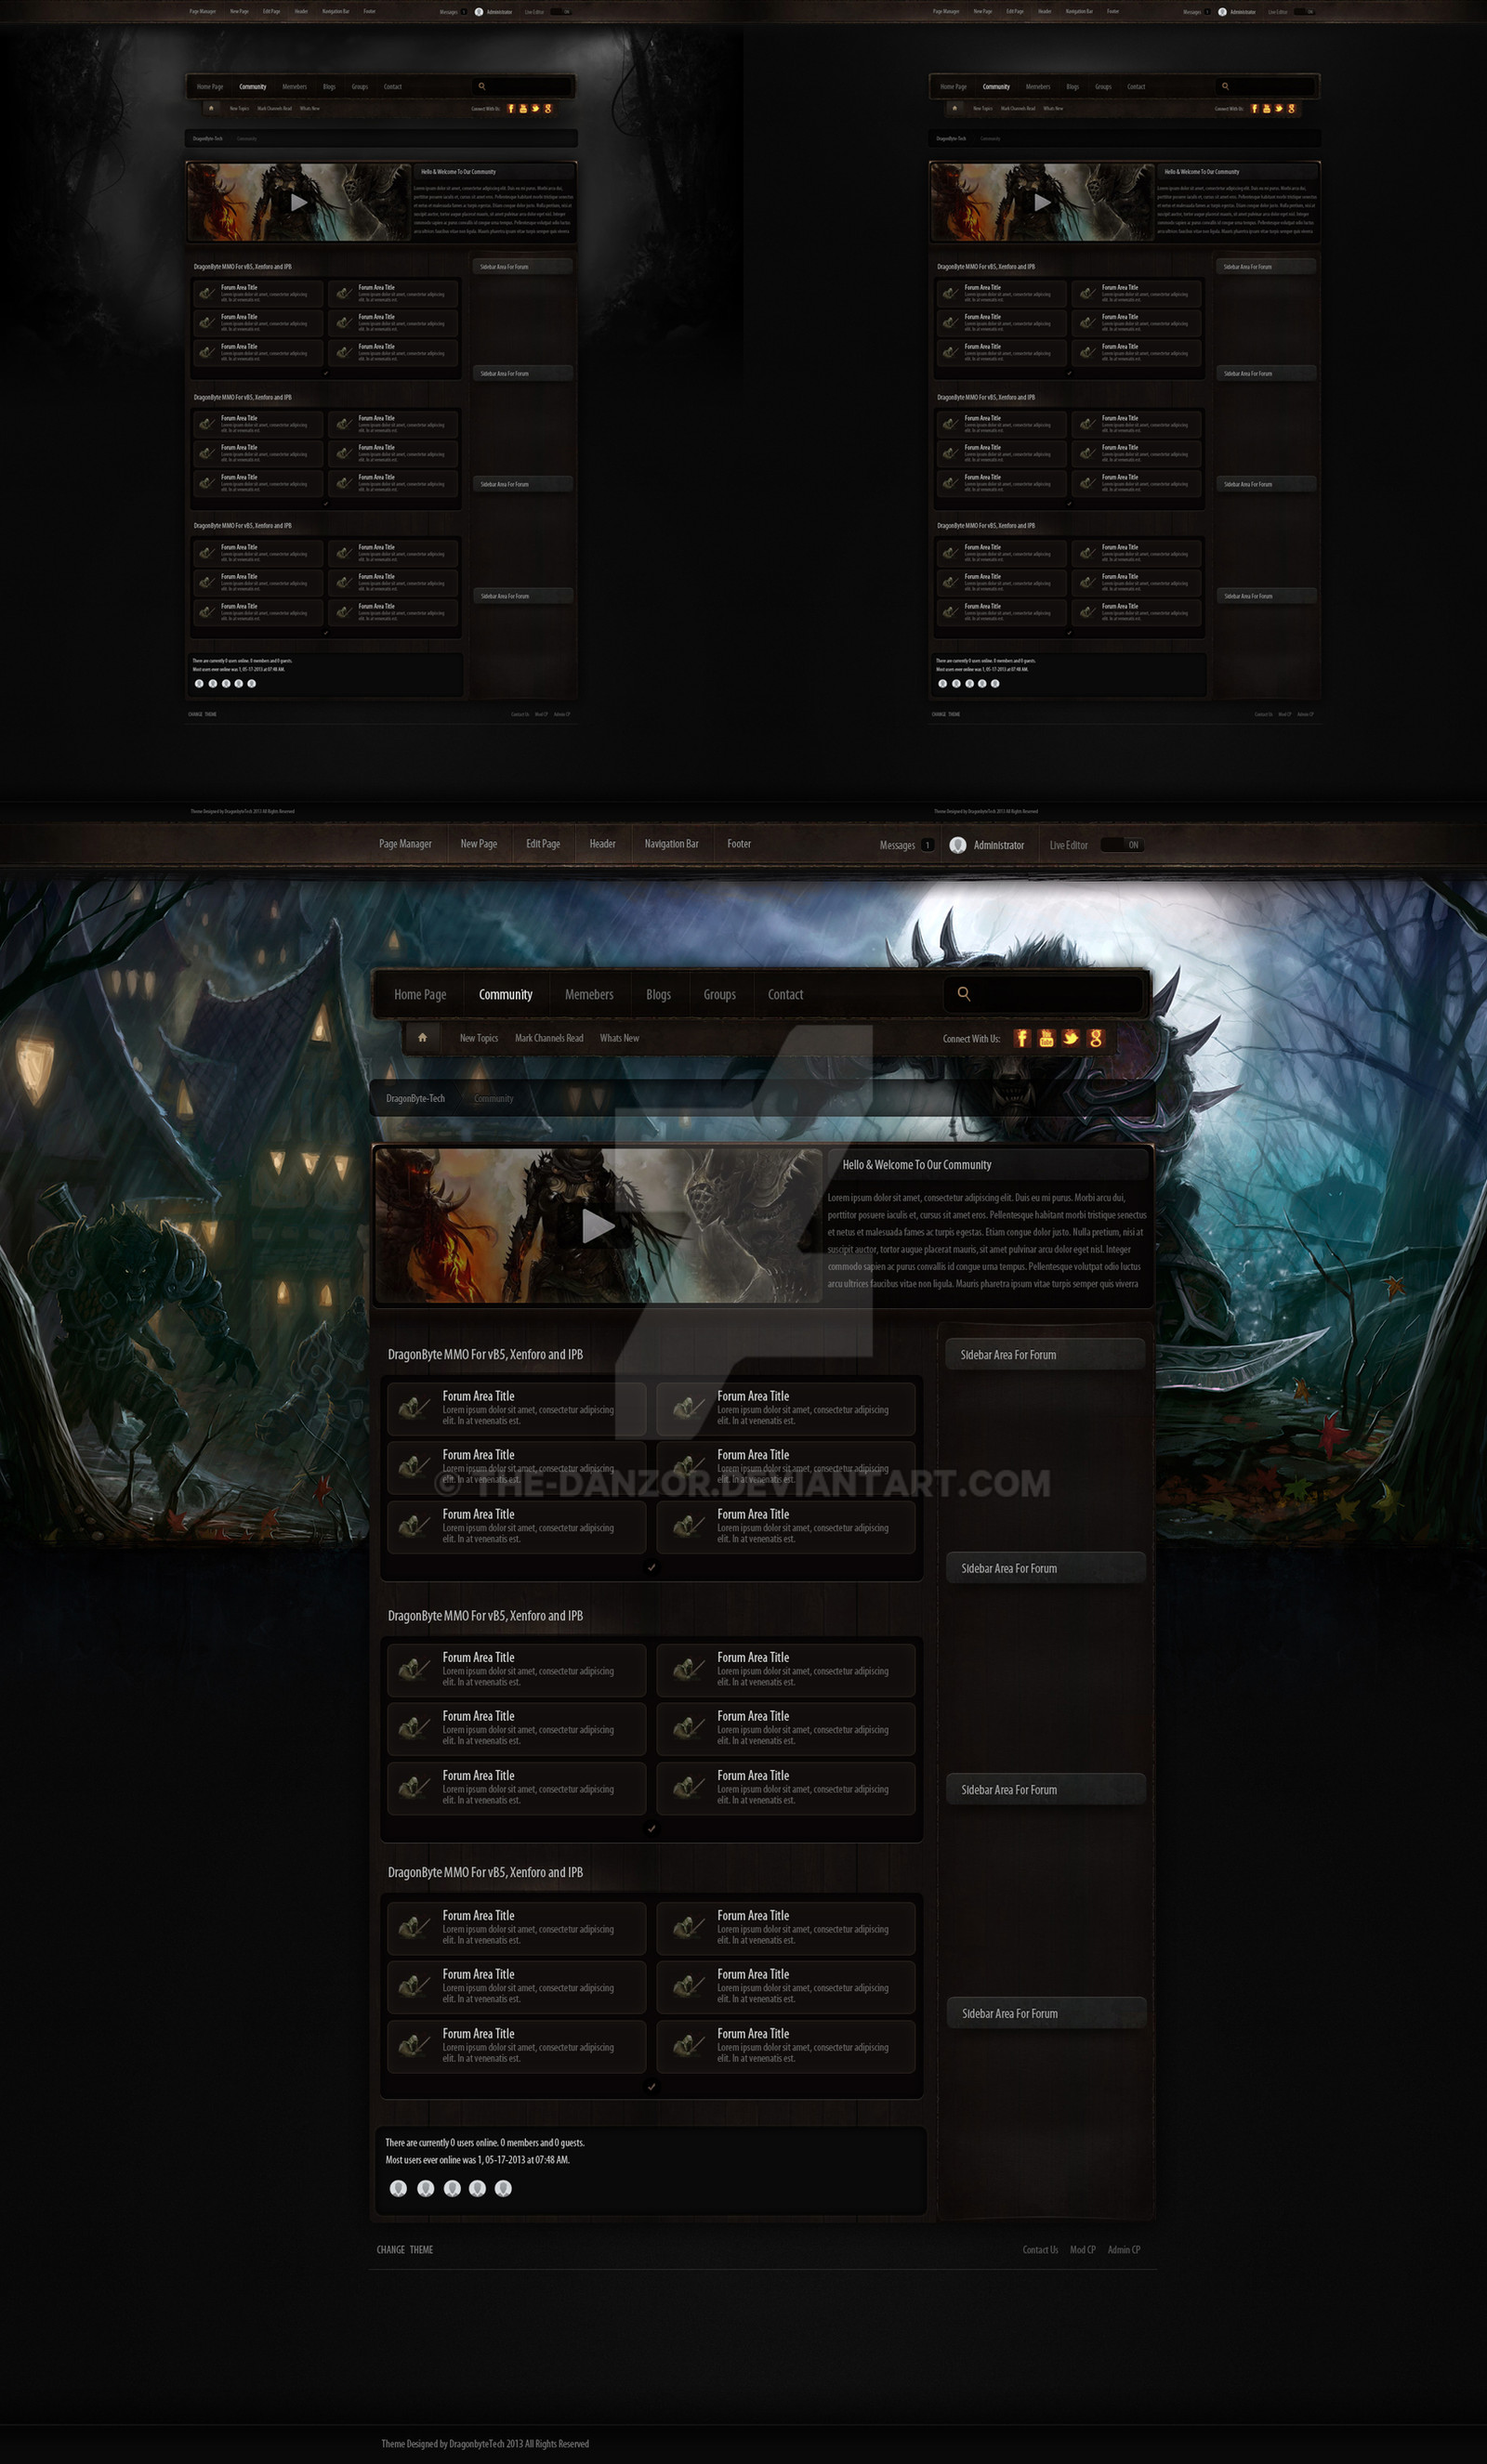Open the Facebook icon in large mockup
This screenshot has height=2464, width=1487.
(x=1021, y=1038)
